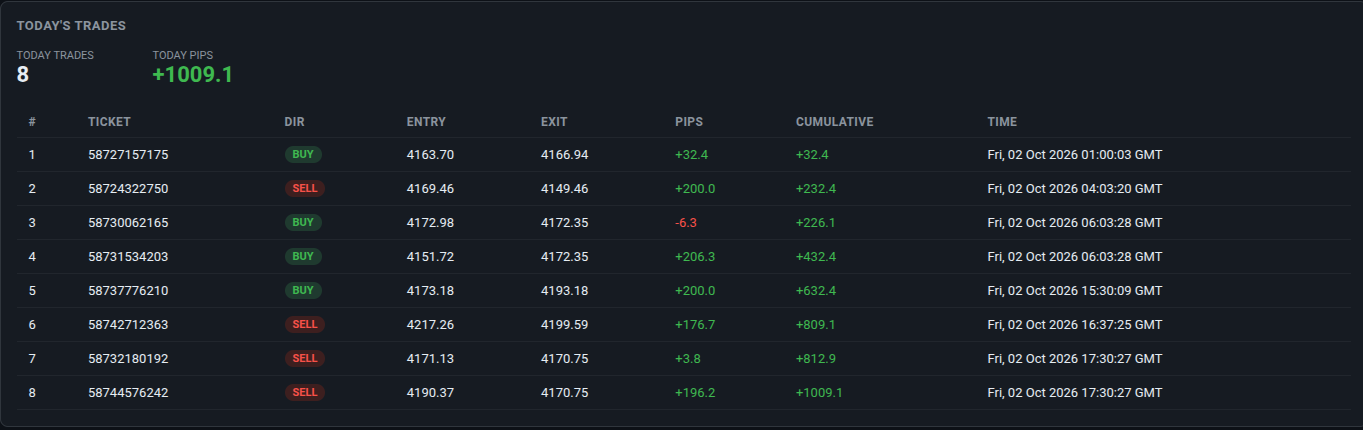
Task: Click the DIR column header
Action: (294, 122)
